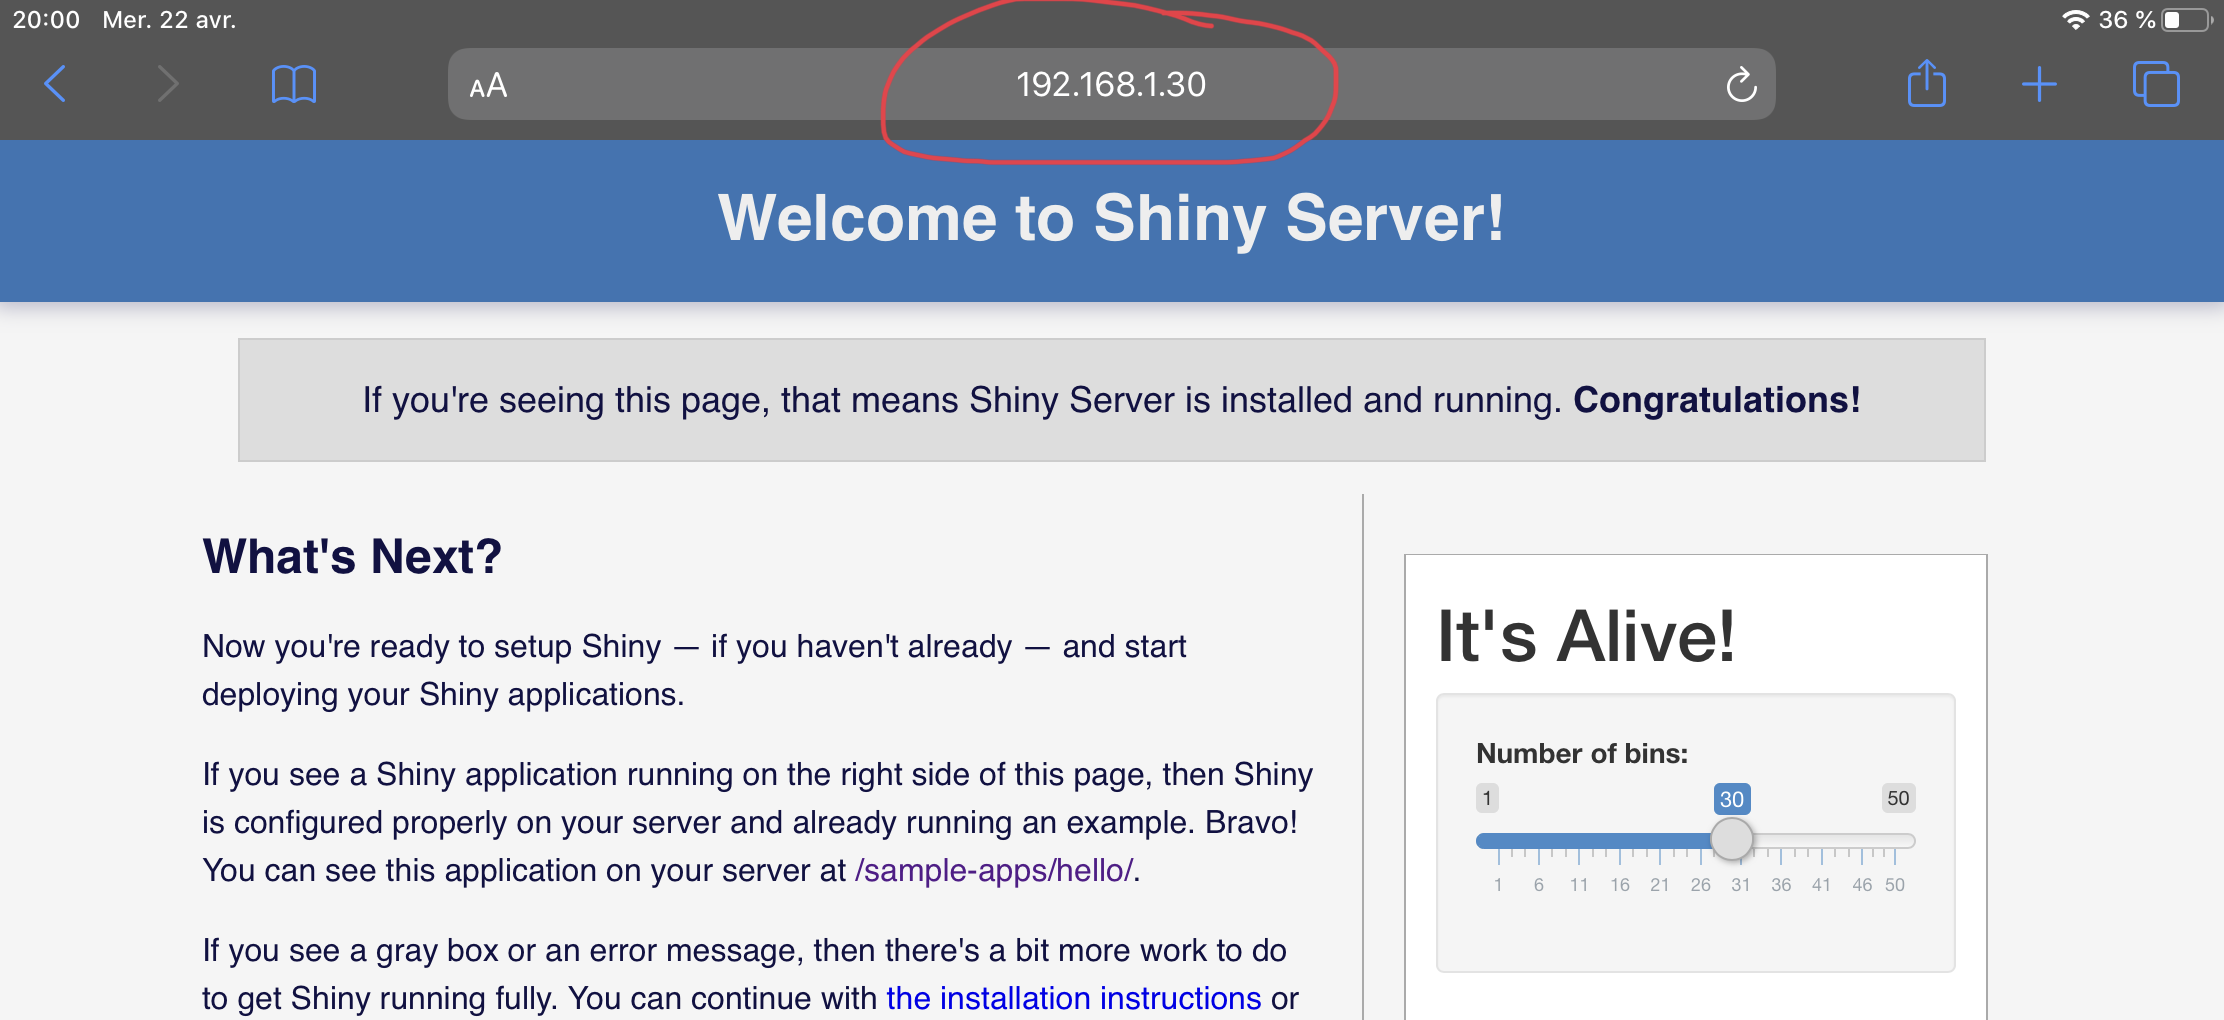
Task: Tap the Safari forward arrow
Action: [x=168, y=84]
